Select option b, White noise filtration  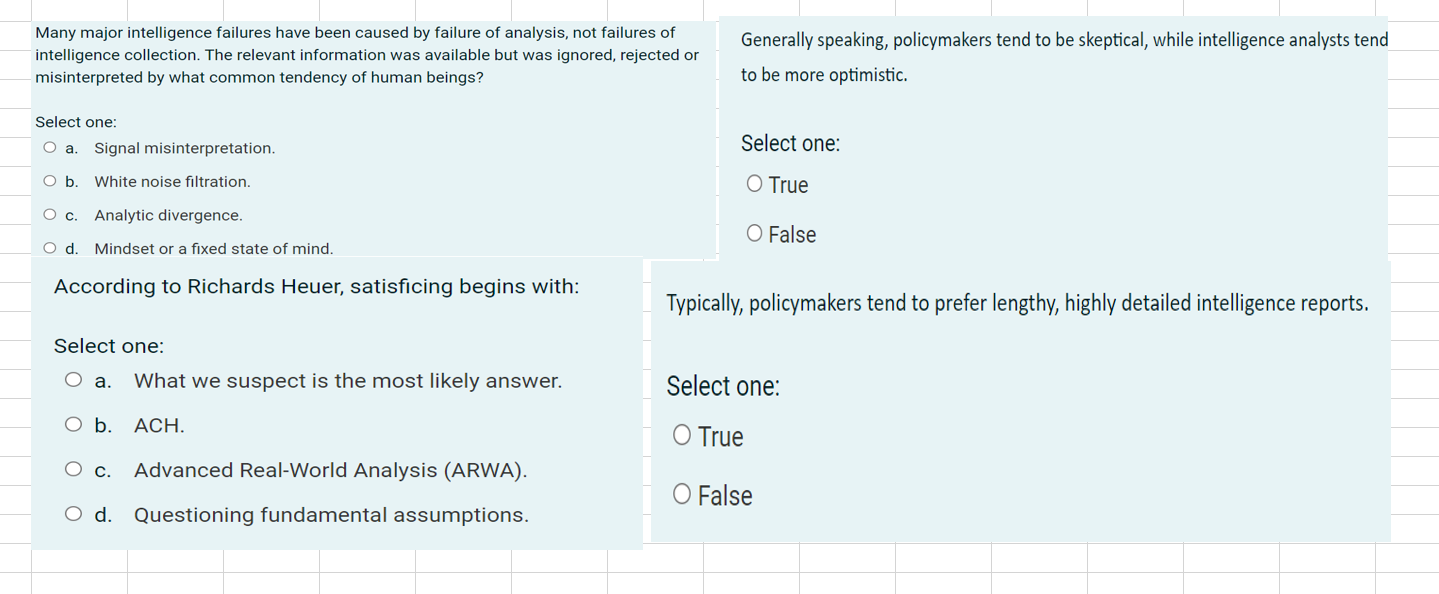(x=49, y=180)
